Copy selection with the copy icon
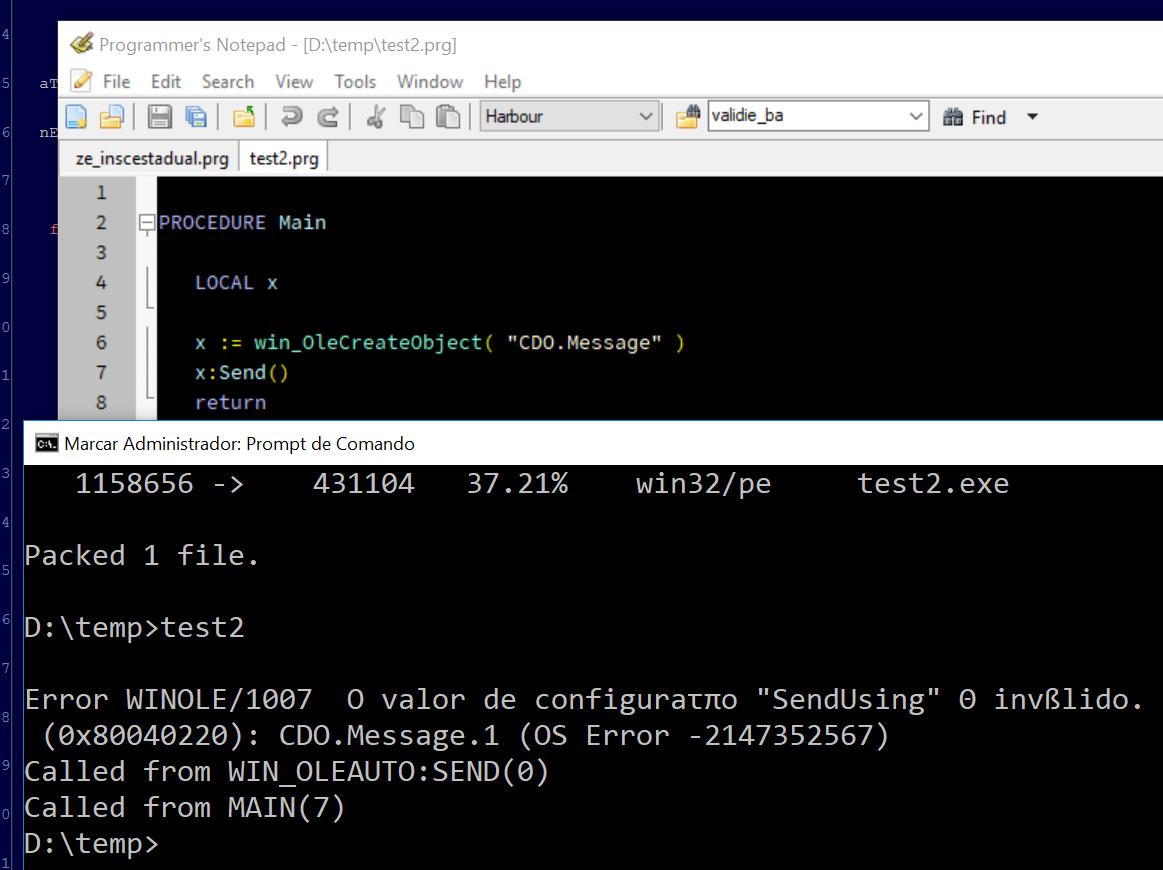This screenshot has width=1163, height=870. point(412,116)
